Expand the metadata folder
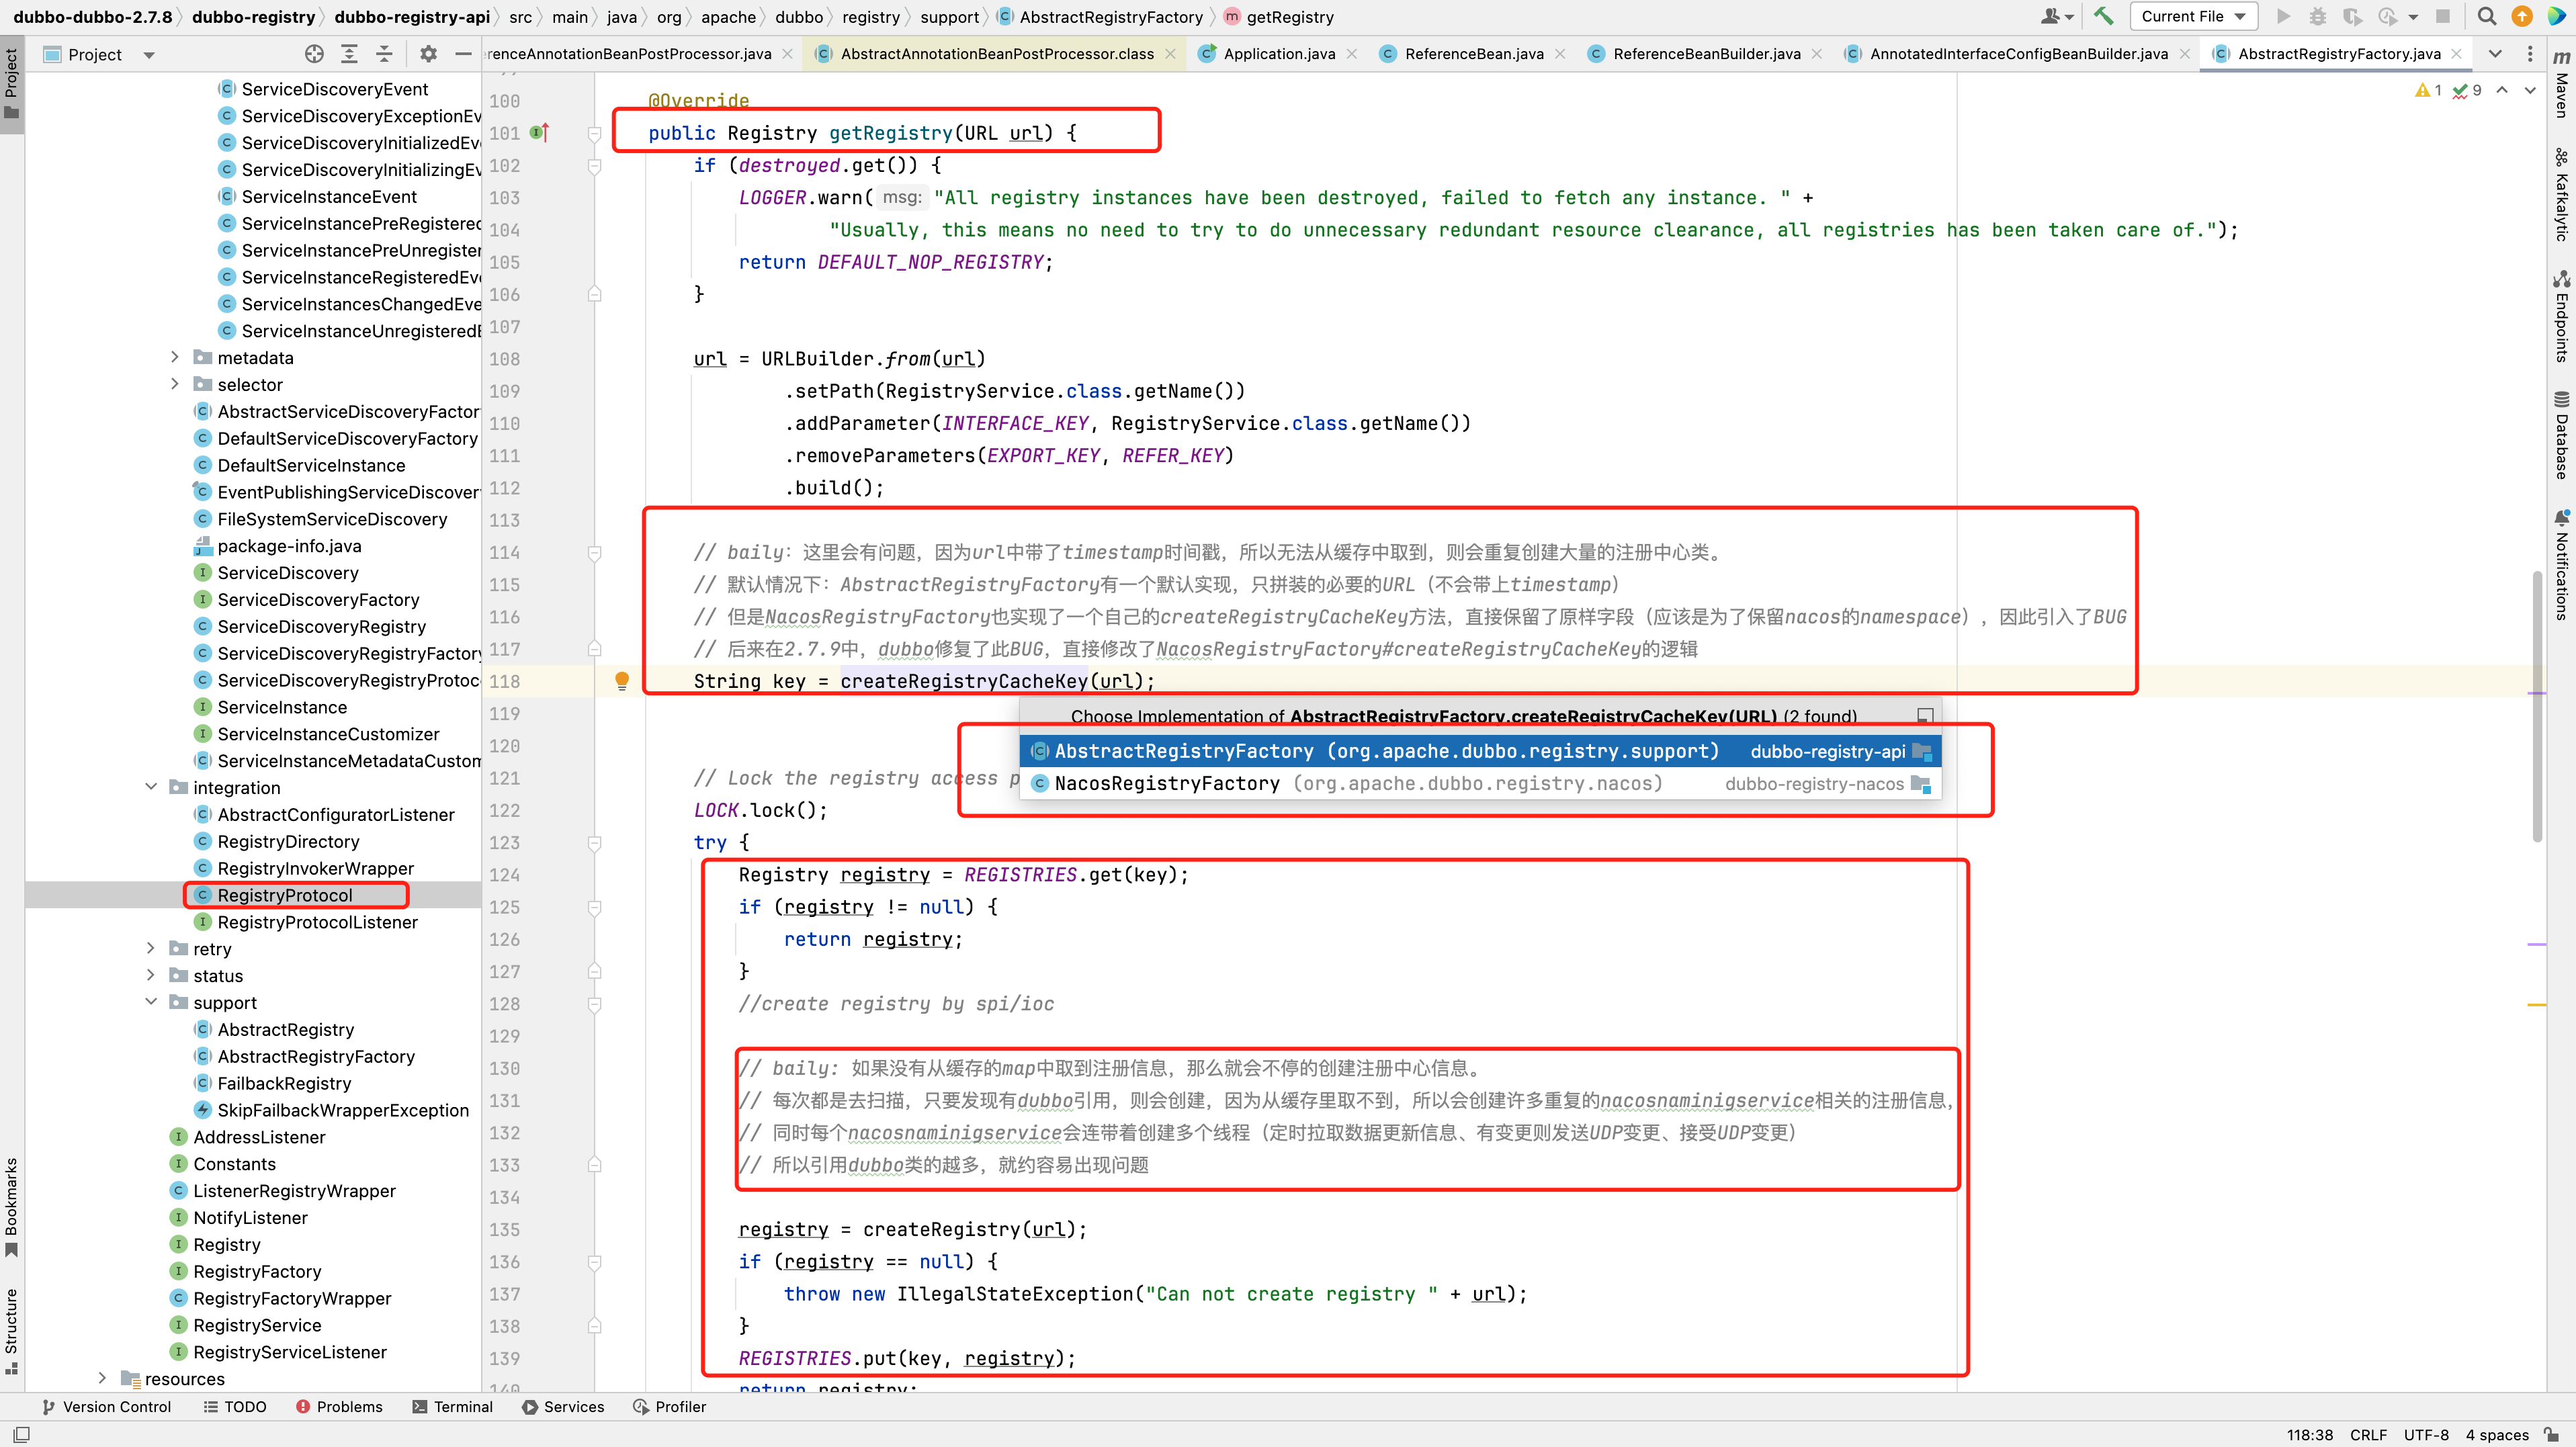This screenshot has height=1447, width=2576. click(x=175, y=357)
